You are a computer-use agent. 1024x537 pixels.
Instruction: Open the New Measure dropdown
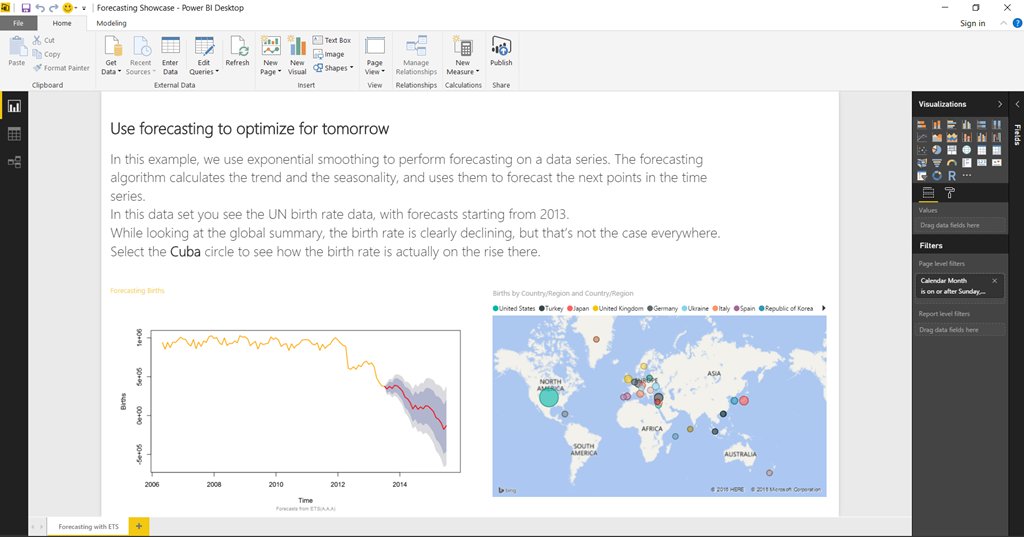463,56
